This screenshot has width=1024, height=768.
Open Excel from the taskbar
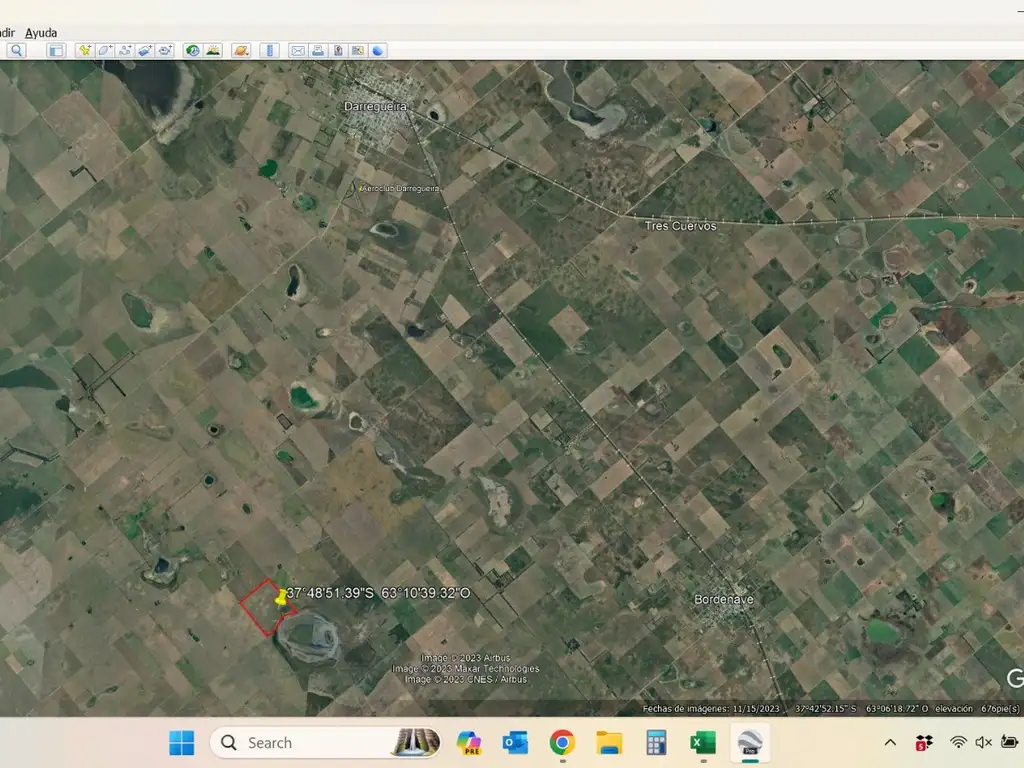tap(702, 742)
